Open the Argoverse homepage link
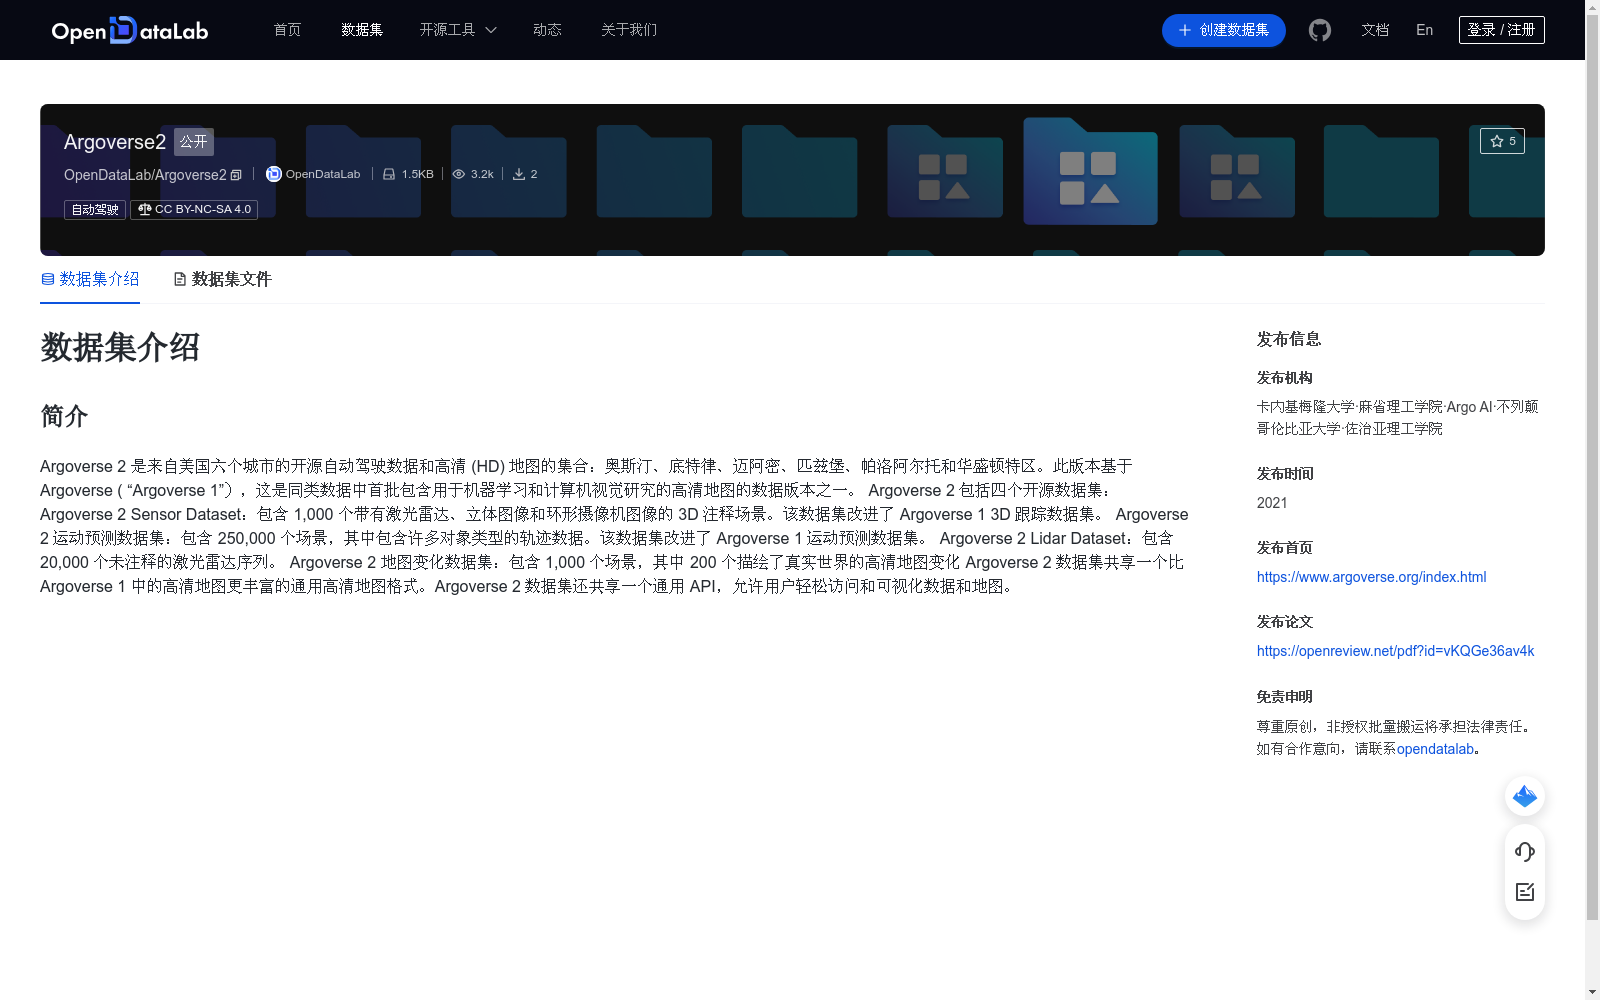The image size is (1600, 1000). pos(1371,577)
